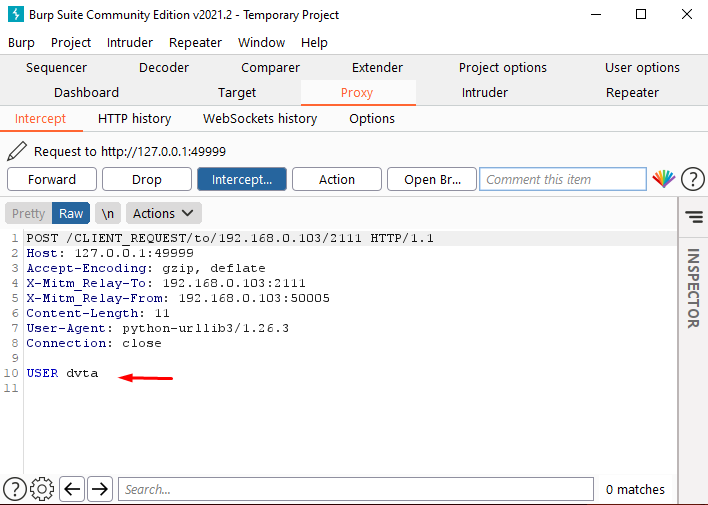The width and height of the screenshot is (708, 505).
Task: Expand the INSPECTOR side panel
Action: click(693, 288)
